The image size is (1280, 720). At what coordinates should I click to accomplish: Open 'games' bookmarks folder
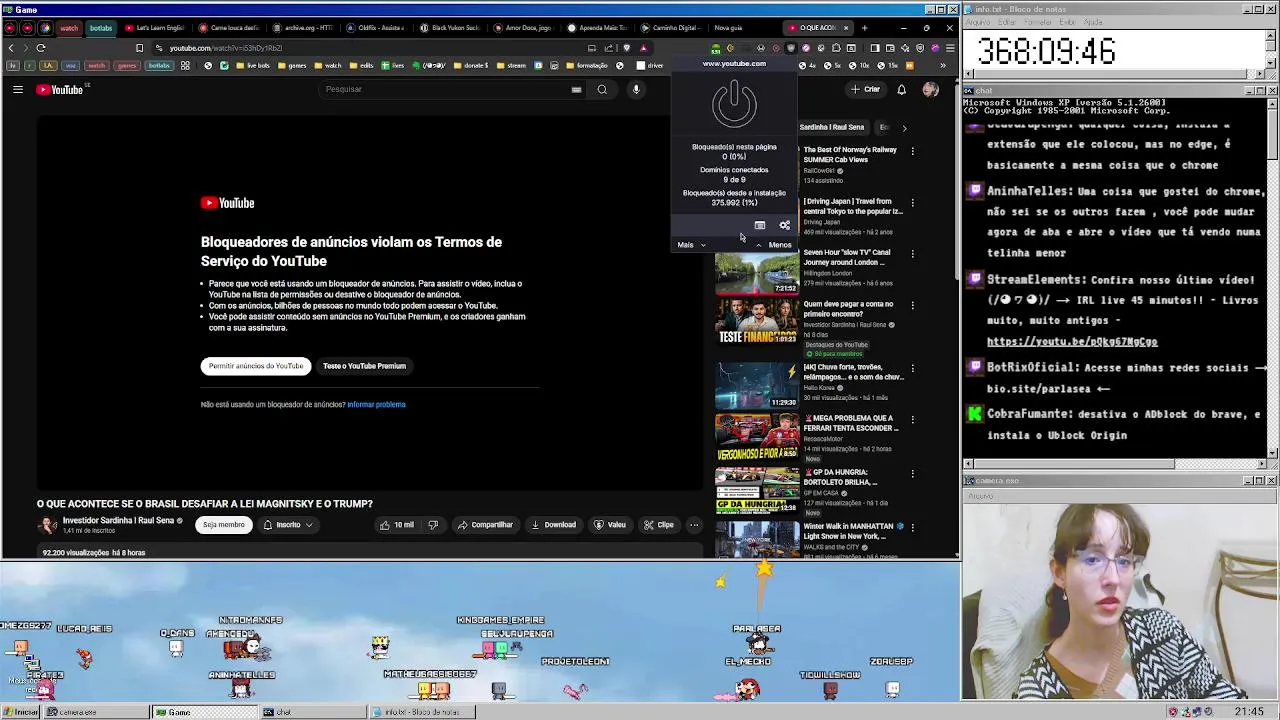292,66
